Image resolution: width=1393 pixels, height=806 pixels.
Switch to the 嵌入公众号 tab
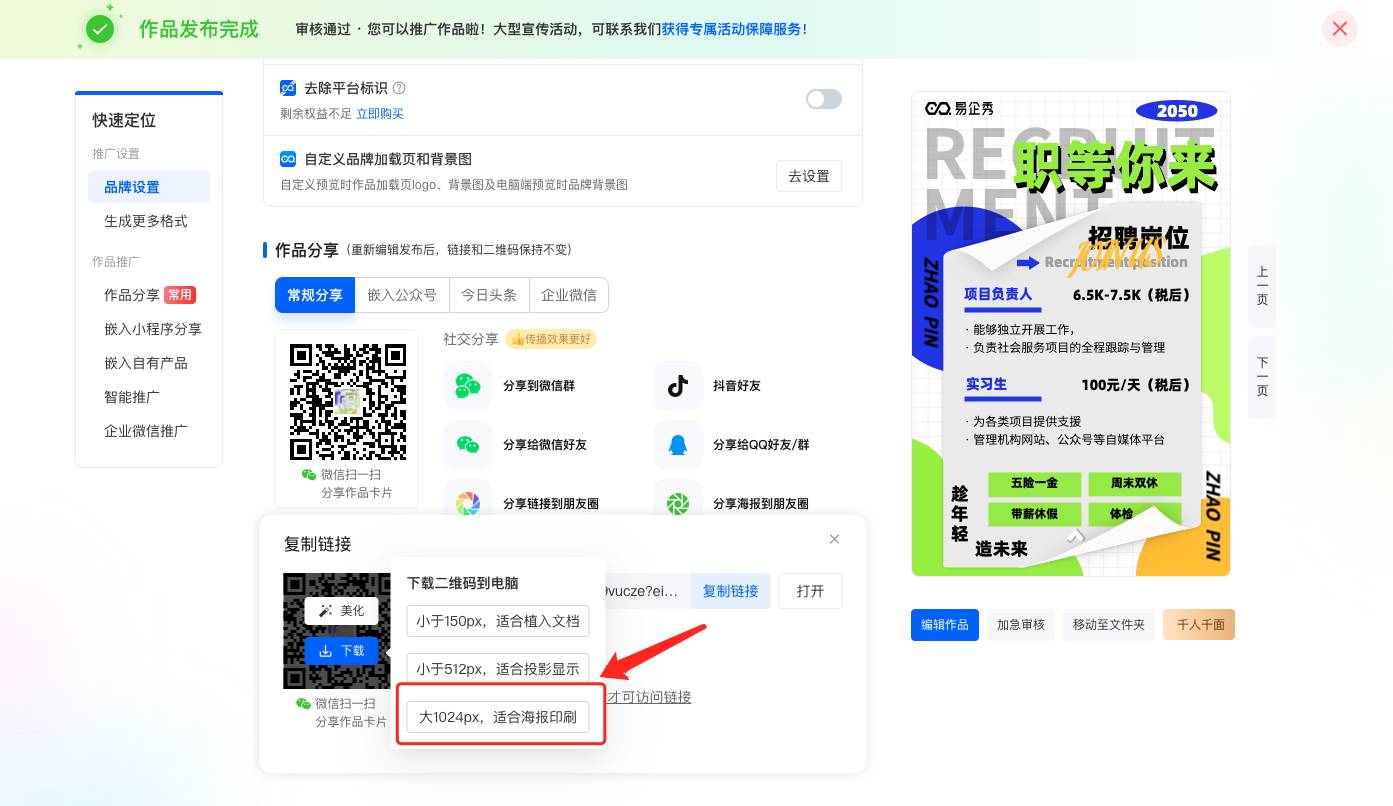pyautogui.click(x=402, y=295)
